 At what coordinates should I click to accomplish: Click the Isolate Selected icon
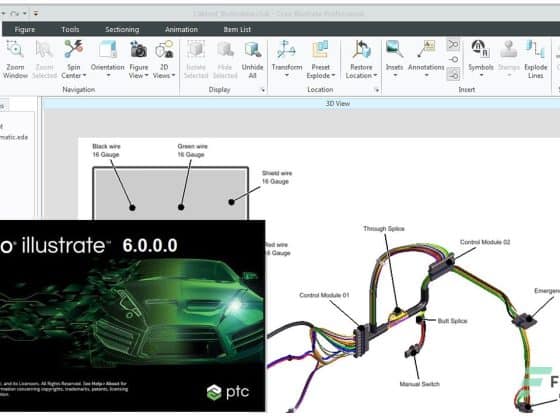(x=196, y=49)
